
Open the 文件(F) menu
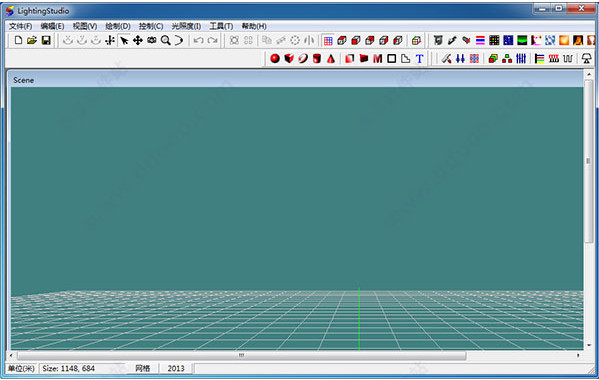(x=20, y=26)
